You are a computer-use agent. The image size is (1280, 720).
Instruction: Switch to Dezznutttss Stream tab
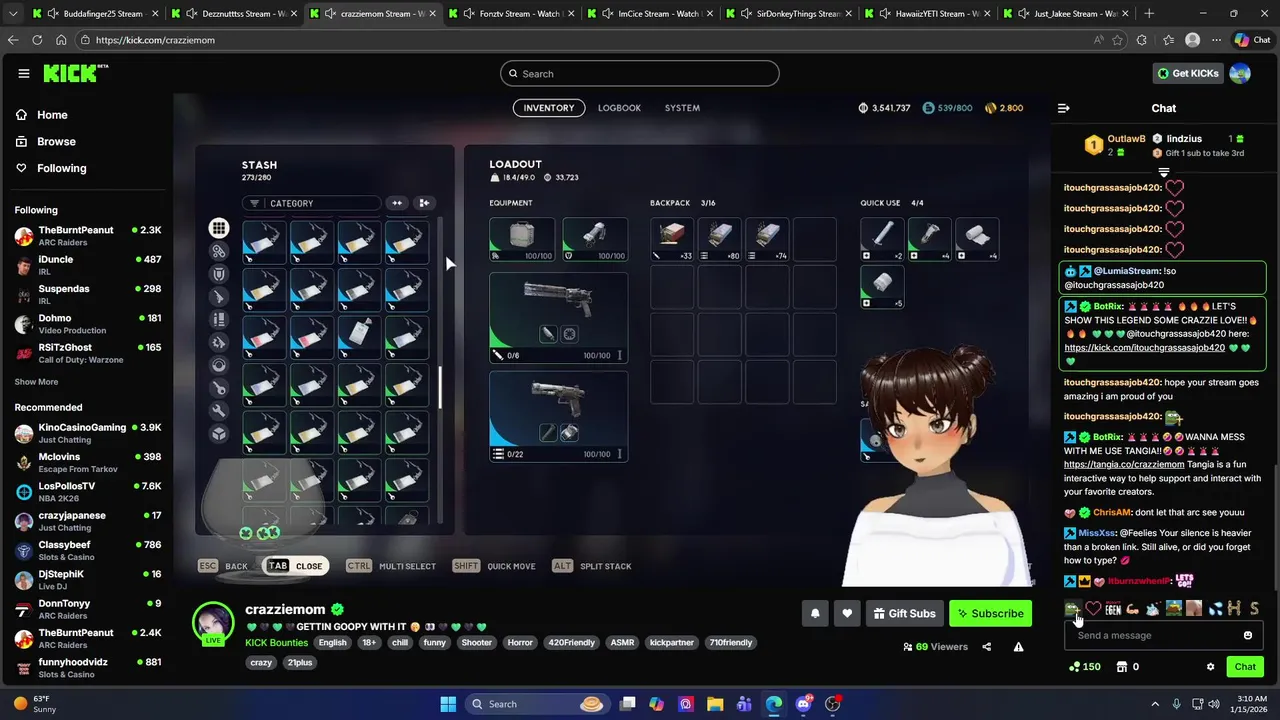coord(234,14)
